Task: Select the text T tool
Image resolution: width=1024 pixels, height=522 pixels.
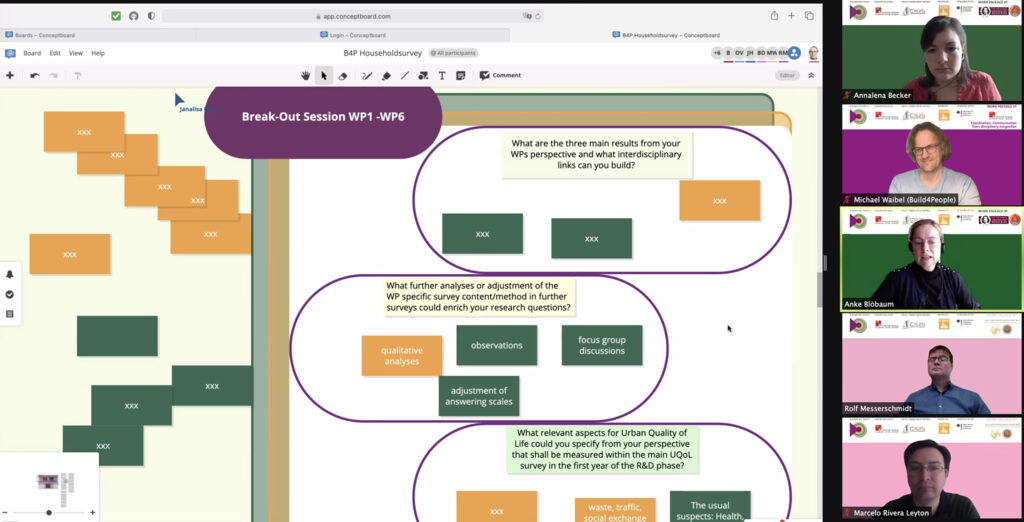Action: pos(442,76)
